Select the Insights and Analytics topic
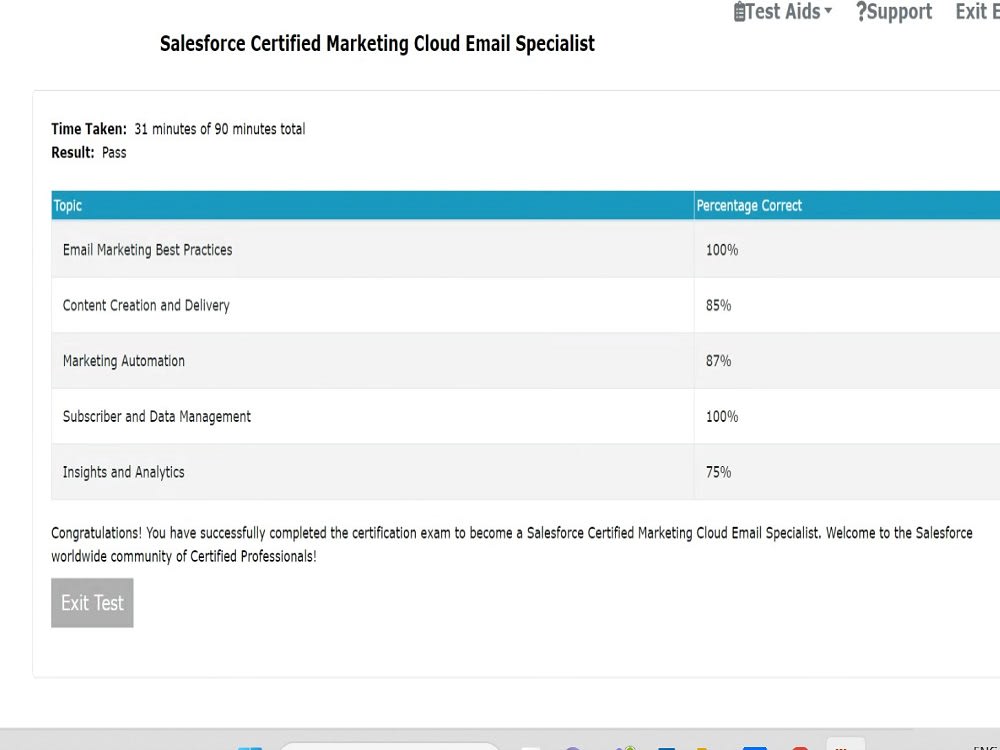The image size is (1000, 750). 124,472
